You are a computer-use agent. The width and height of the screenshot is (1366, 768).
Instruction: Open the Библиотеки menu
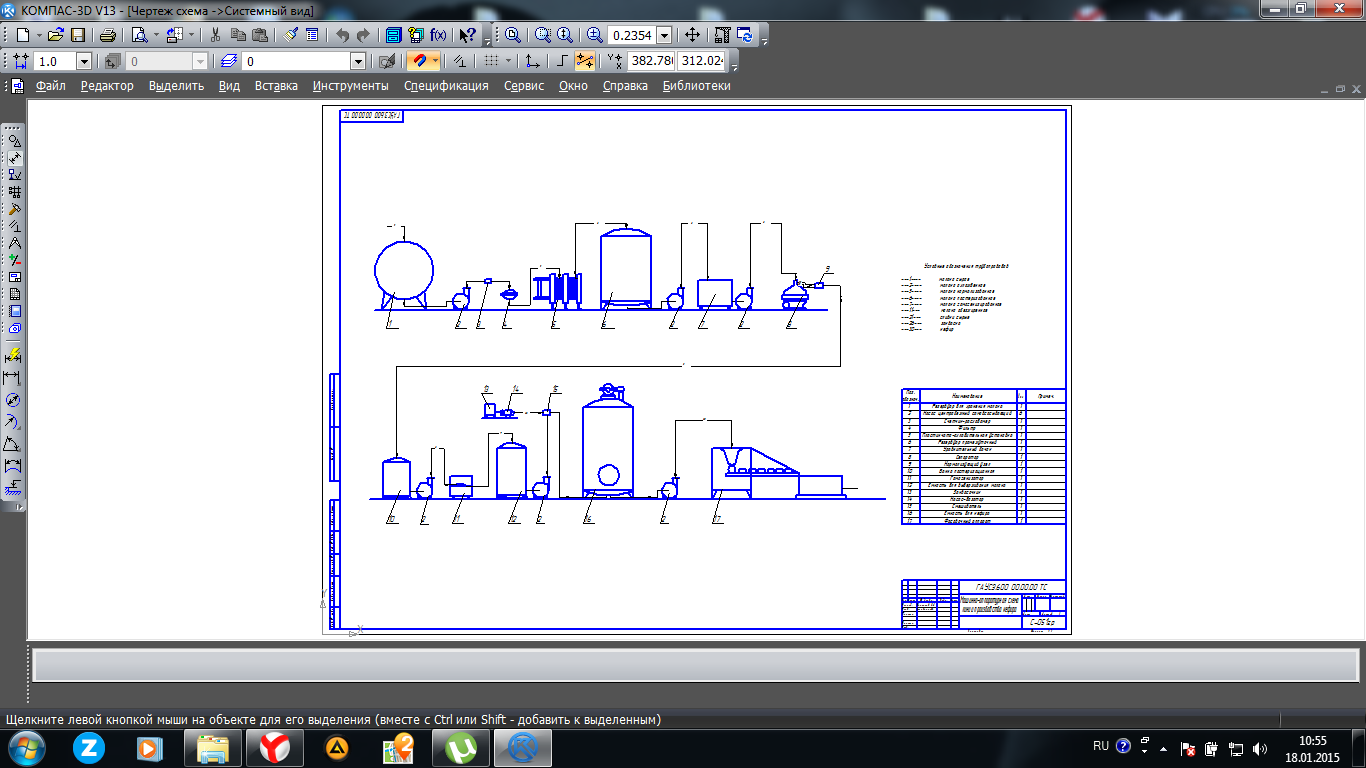[696, 86]
